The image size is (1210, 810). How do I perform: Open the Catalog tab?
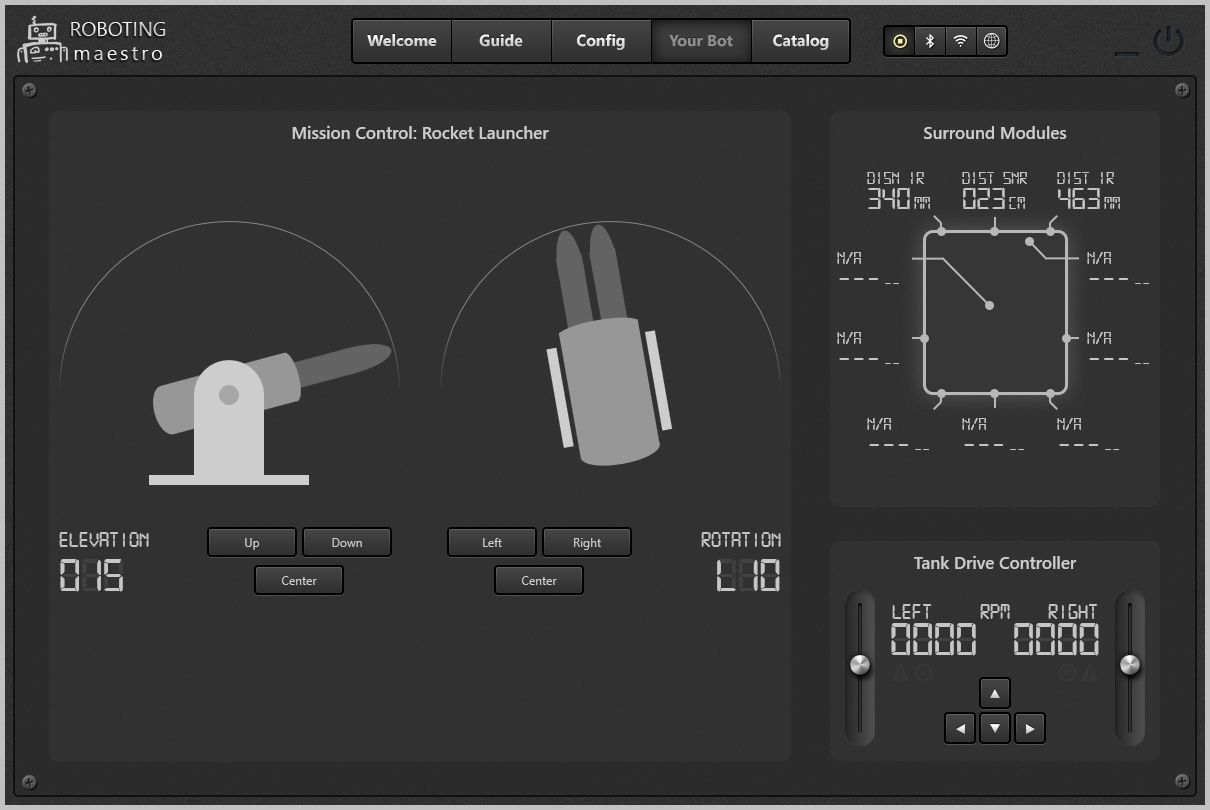(x=800, y=41)
